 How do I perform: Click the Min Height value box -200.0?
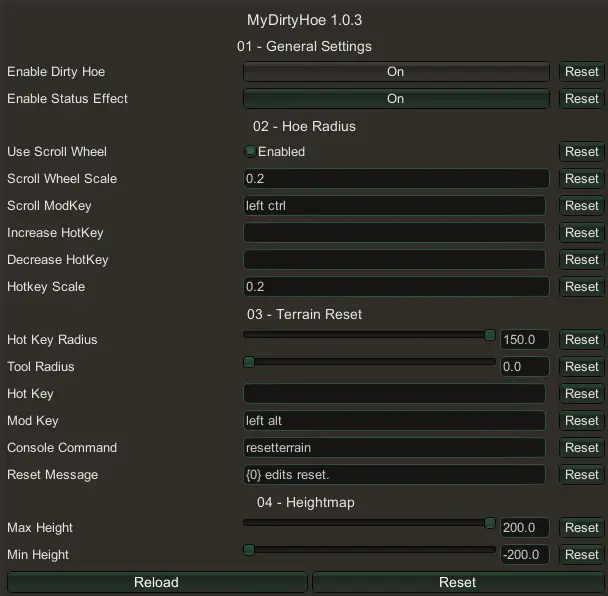(x=525, y=555)
